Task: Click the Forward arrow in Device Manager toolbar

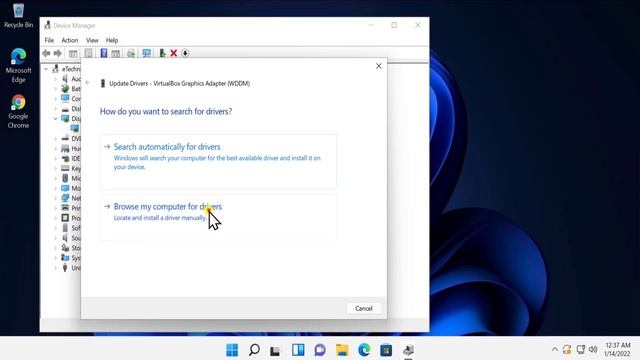Action: tap(58, 53)
